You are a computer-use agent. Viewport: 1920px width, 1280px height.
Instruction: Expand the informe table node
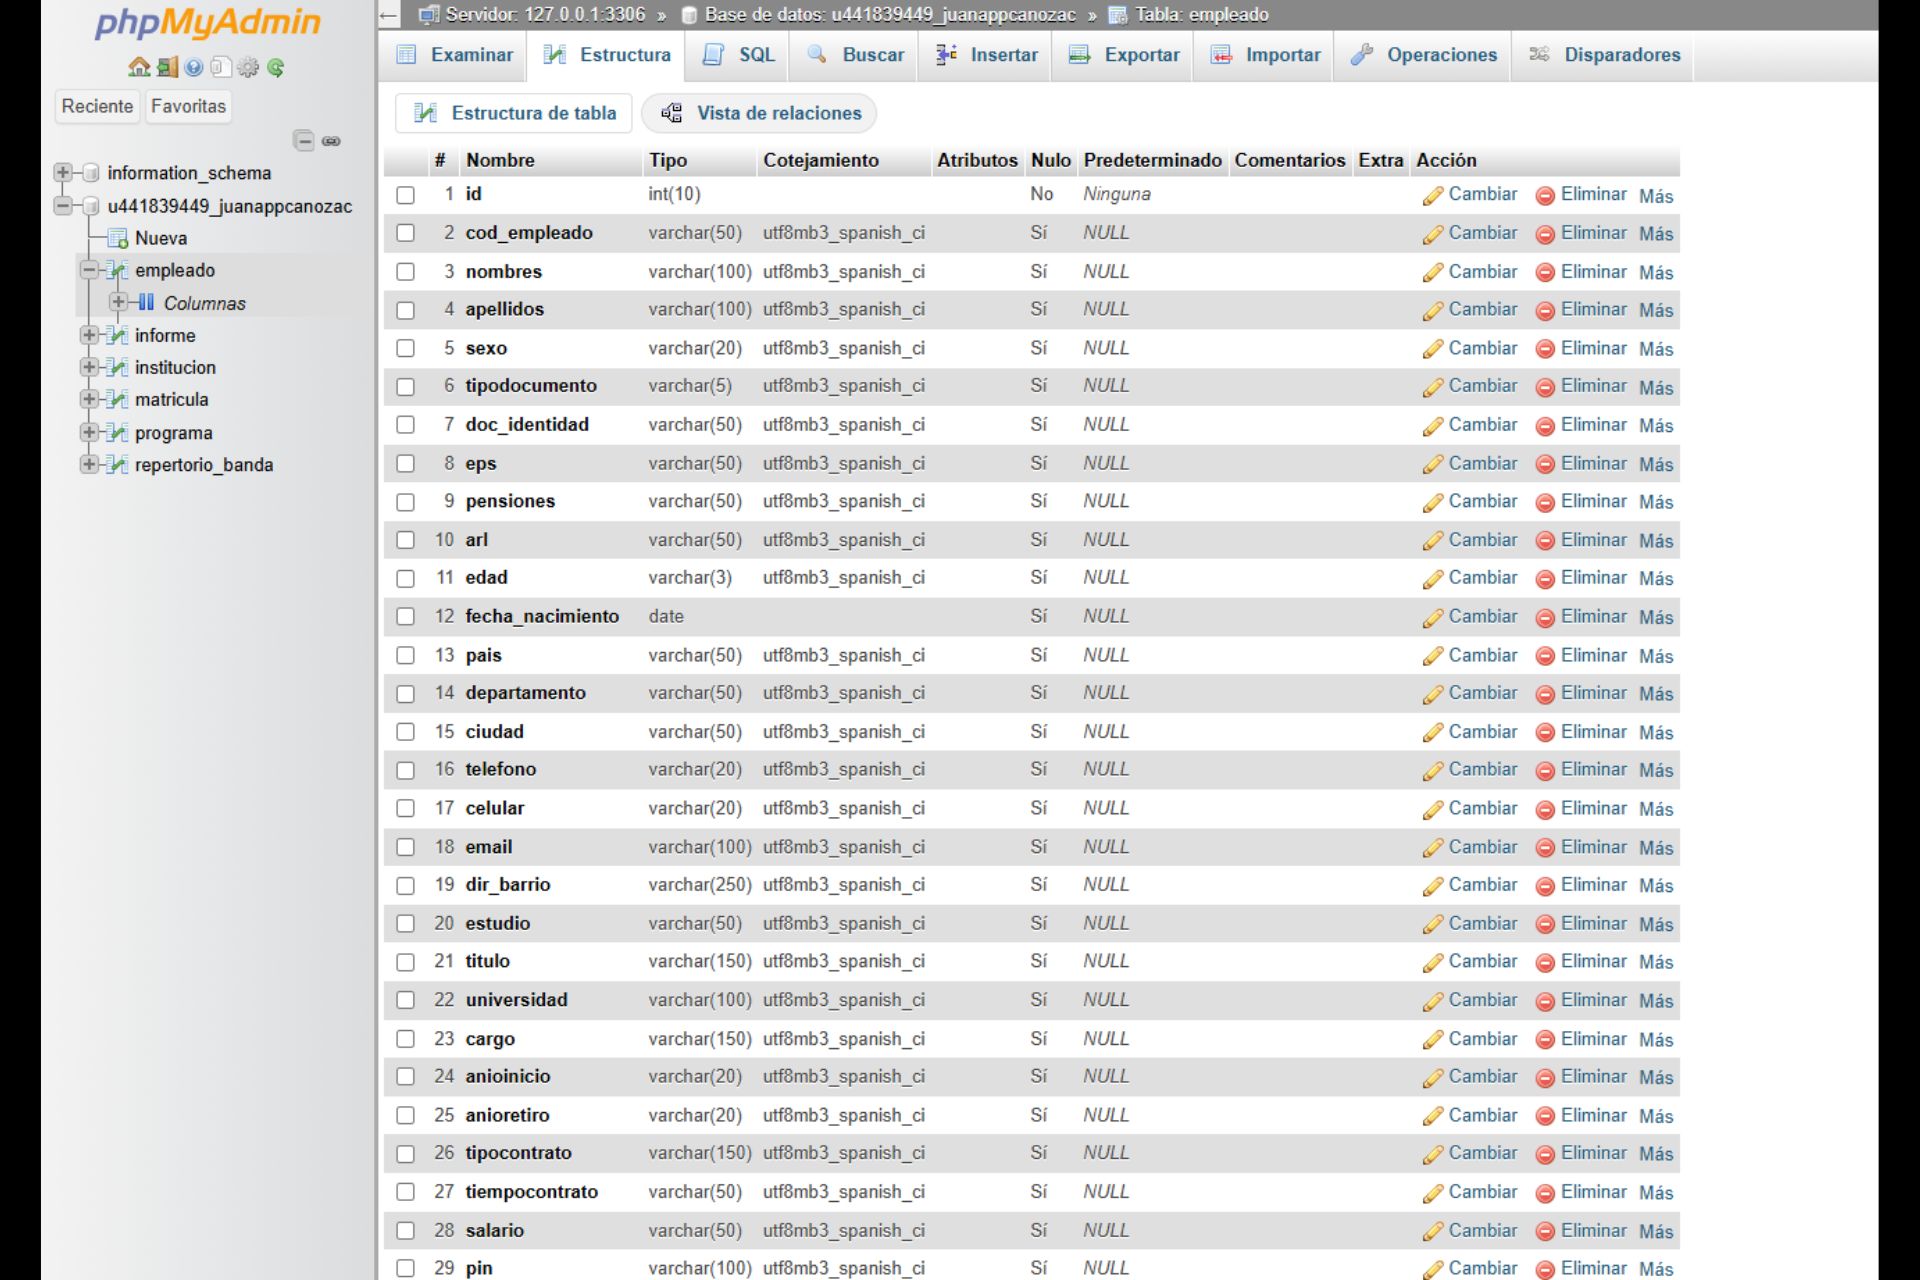(89, 335)
